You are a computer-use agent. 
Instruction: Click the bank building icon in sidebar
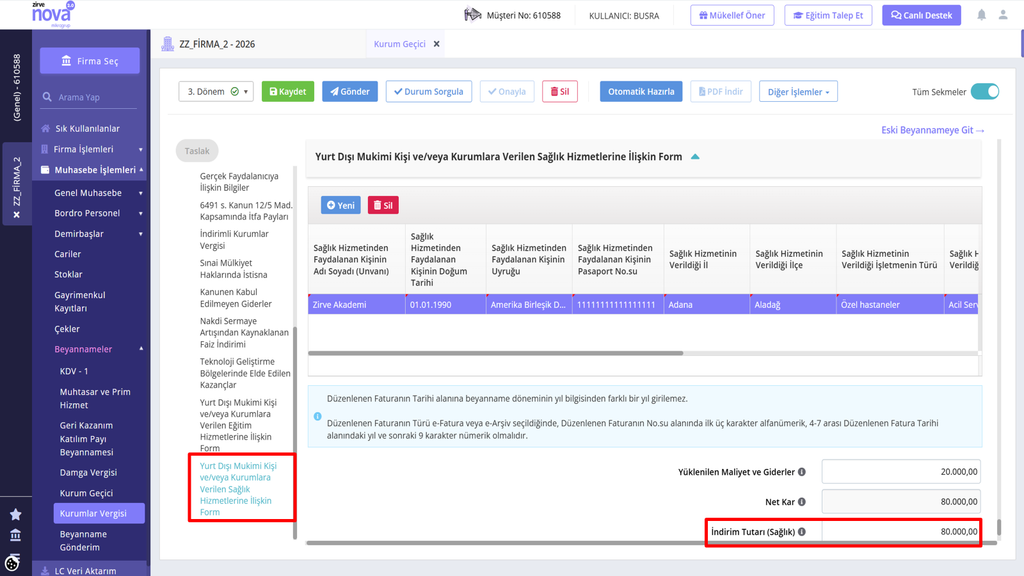[16, 536]
